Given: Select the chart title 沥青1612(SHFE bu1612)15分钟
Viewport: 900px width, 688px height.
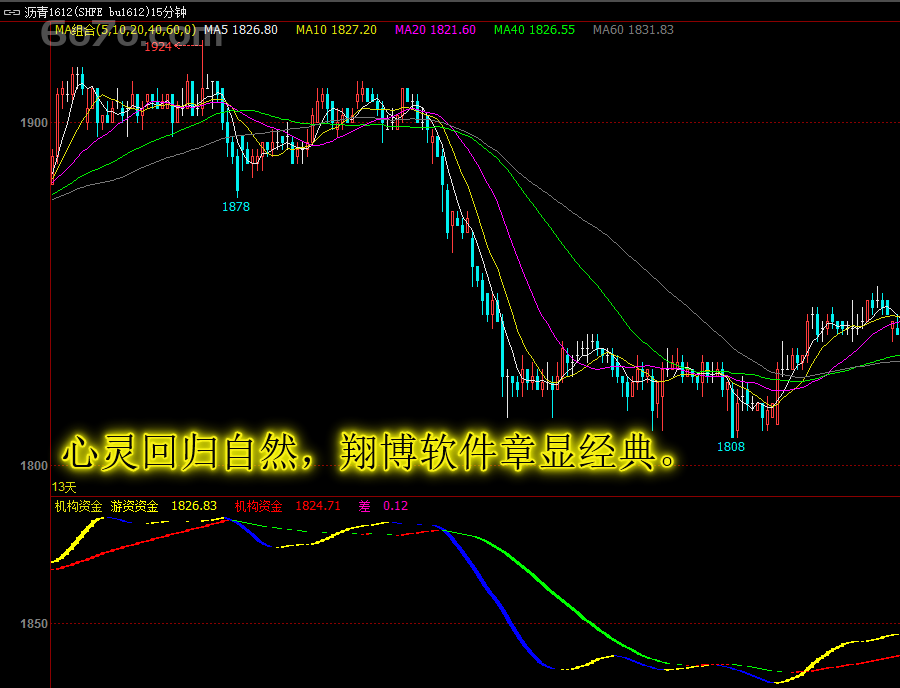Looking at the screenshot, I should coord(106,12).
